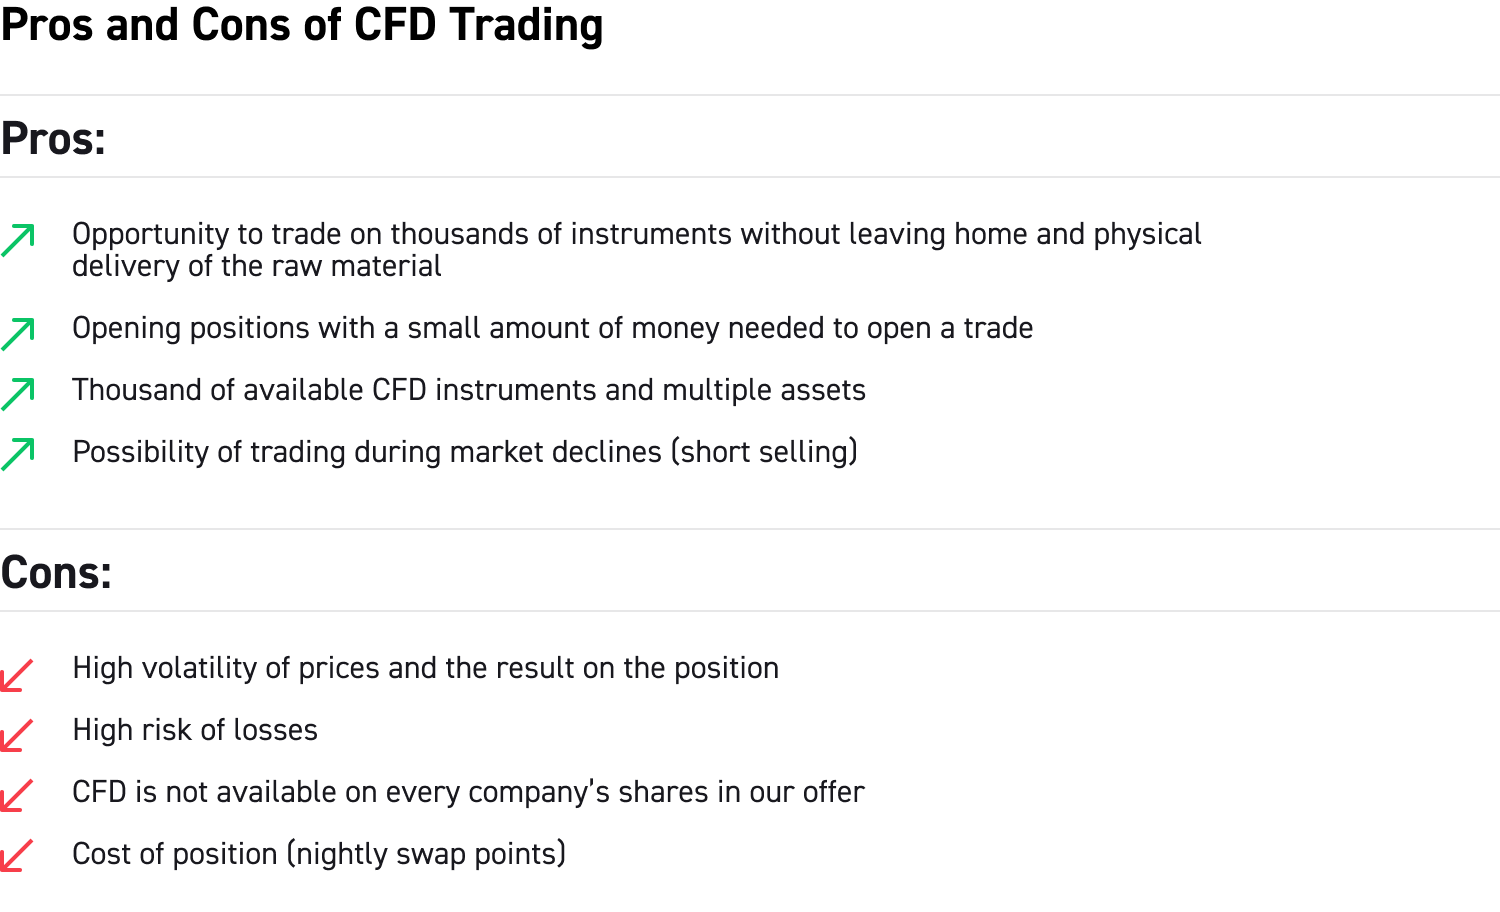Viewport: 1500px width, 912px height.
Task: Click 'Opportunity to trade on thousands of instruments' text
Action: pos(636,234)
